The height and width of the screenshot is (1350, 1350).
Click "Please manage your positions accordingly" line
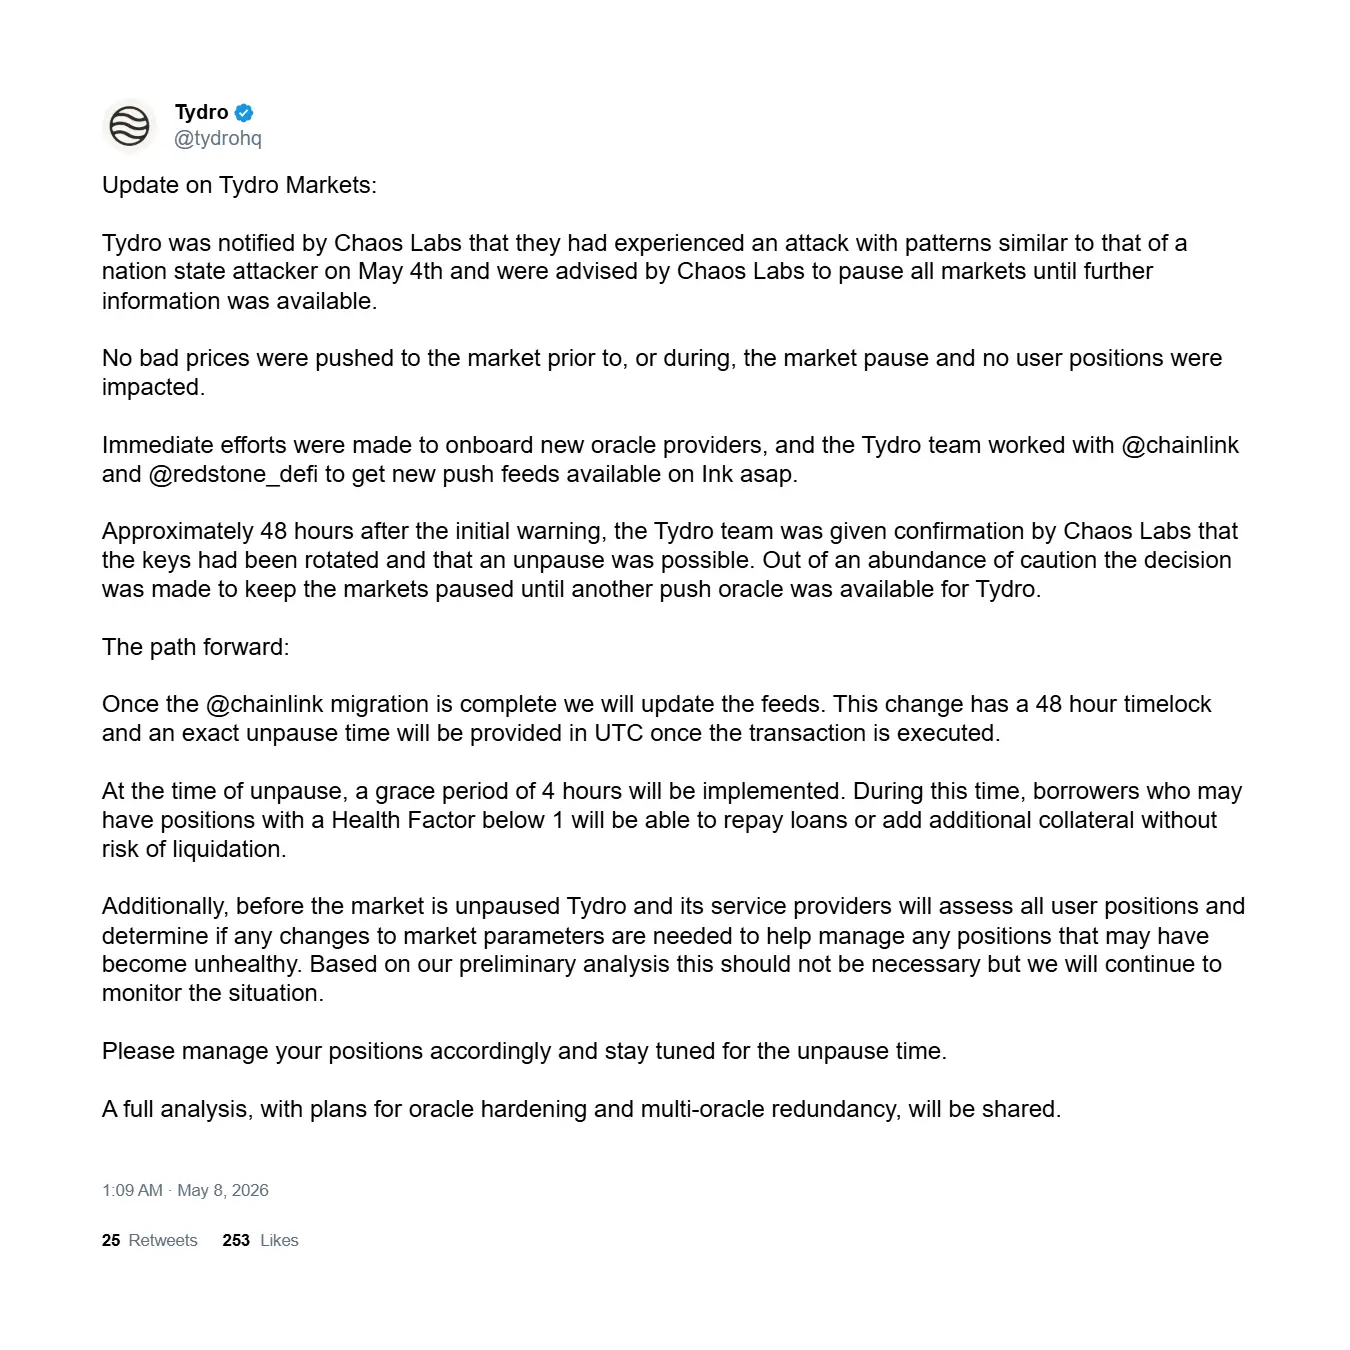(524, 1051)
